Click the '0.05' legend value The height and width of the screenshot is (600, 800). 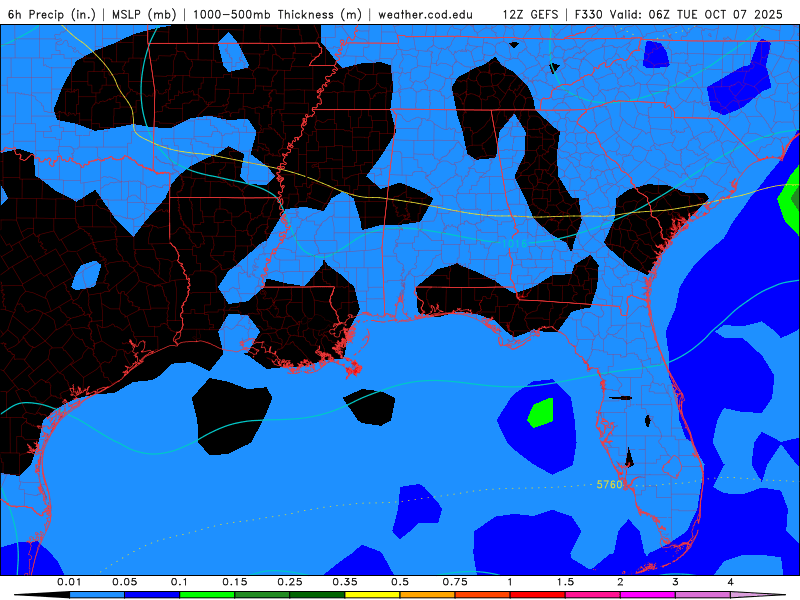coord(124,582)
